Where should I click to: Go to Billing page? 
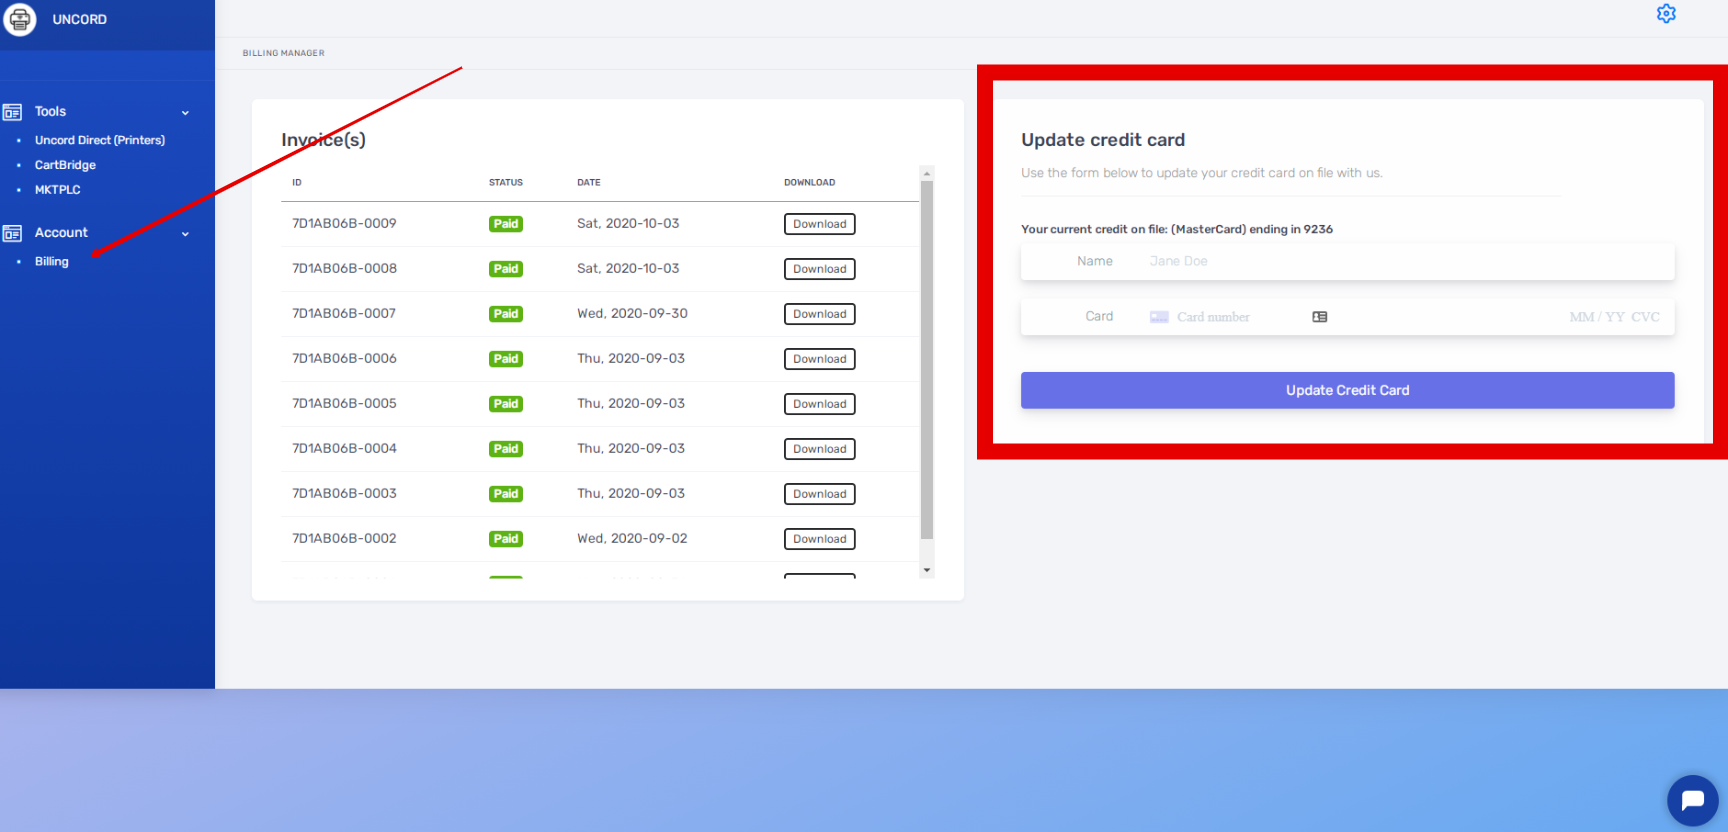coord(52,262)
